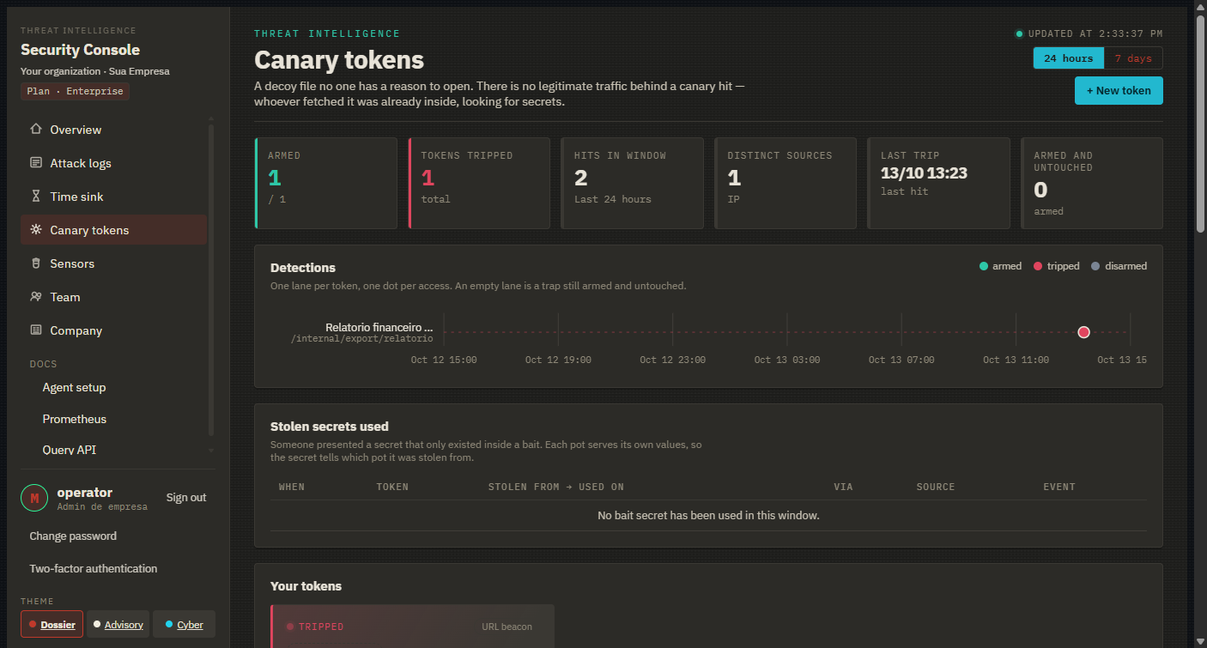The width and height of the screenshot is (1207, 648).
Task: Click the Armed stat card
Action: [x=326, y=183]
